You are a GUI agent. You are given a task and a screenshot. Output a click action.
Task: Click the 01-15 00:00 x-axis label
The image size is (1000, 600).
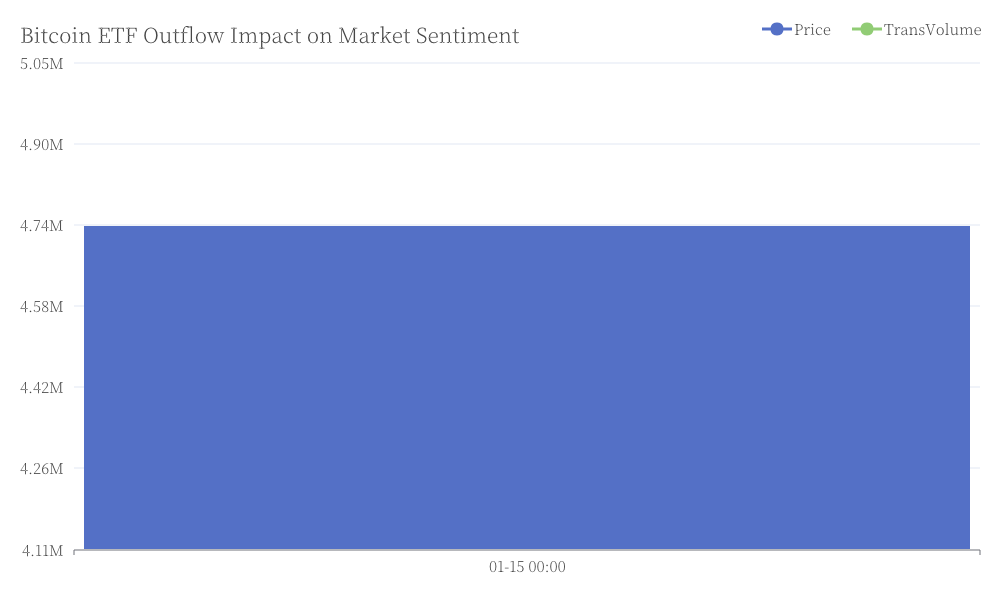tap(527, 567)
